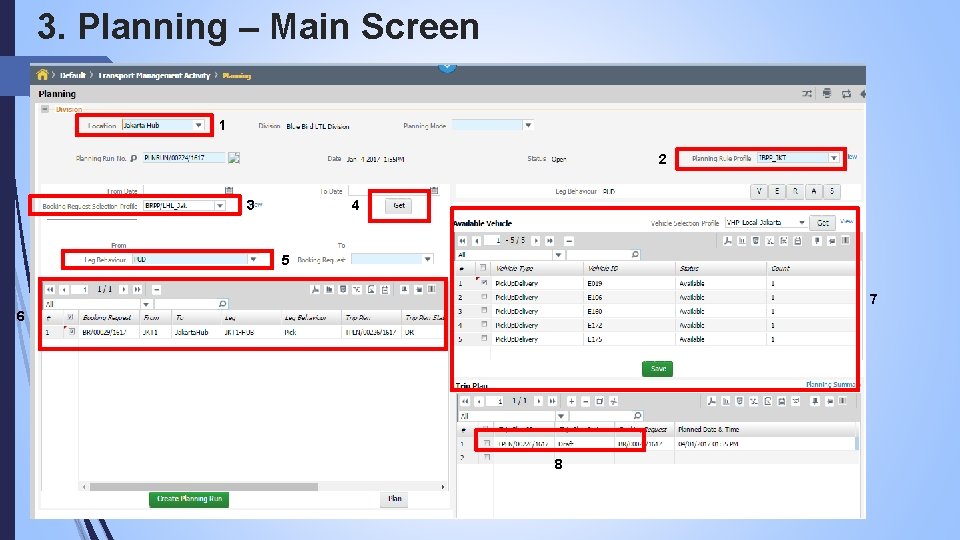Click the Planning Run No. input field
Image resolution: width=960 pixels, height=540 pixels.
tap(184, 157)
